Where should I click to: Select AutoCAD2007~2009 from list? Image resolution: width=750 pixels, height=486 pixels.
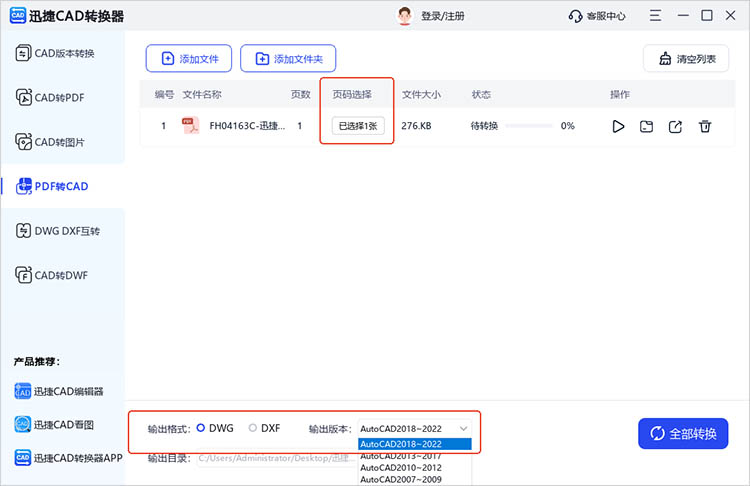pos(415,479)
